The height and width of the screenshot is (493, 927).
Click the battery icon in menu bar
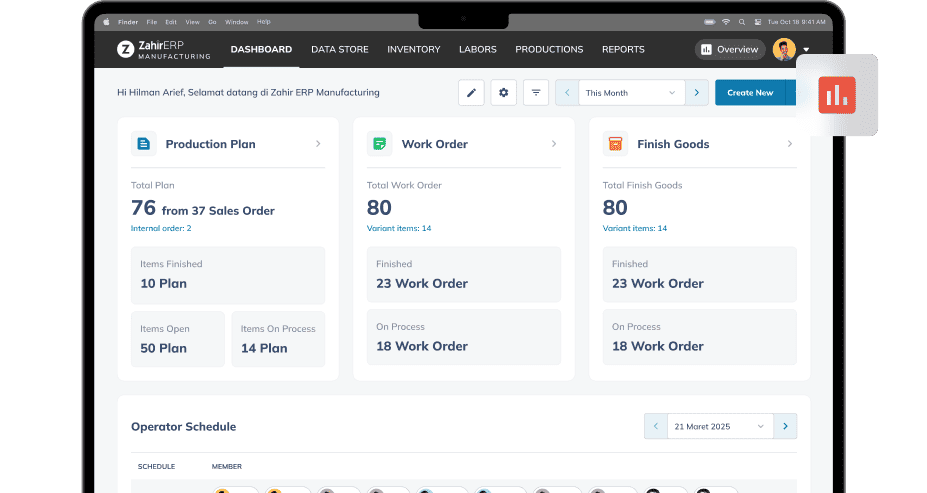click(x=709, y=22)
